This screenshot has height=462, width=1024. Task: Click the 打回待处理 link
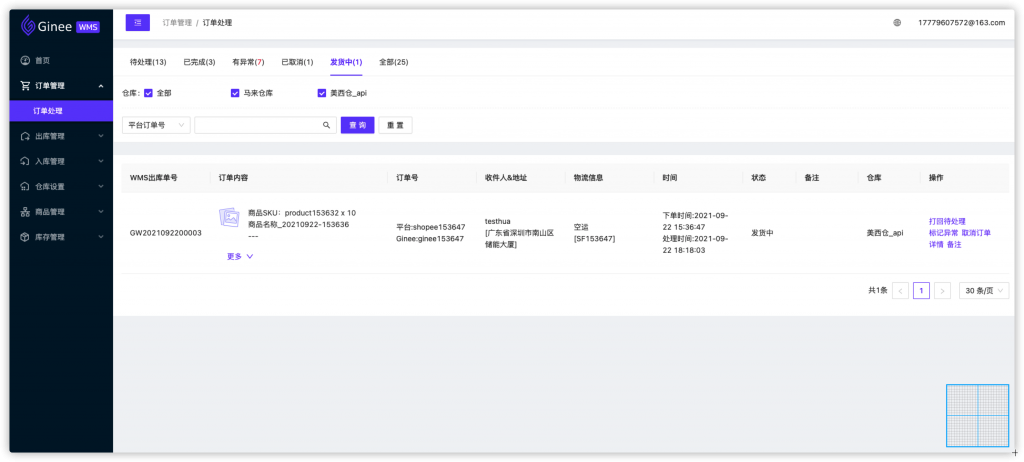coord(947,222)
